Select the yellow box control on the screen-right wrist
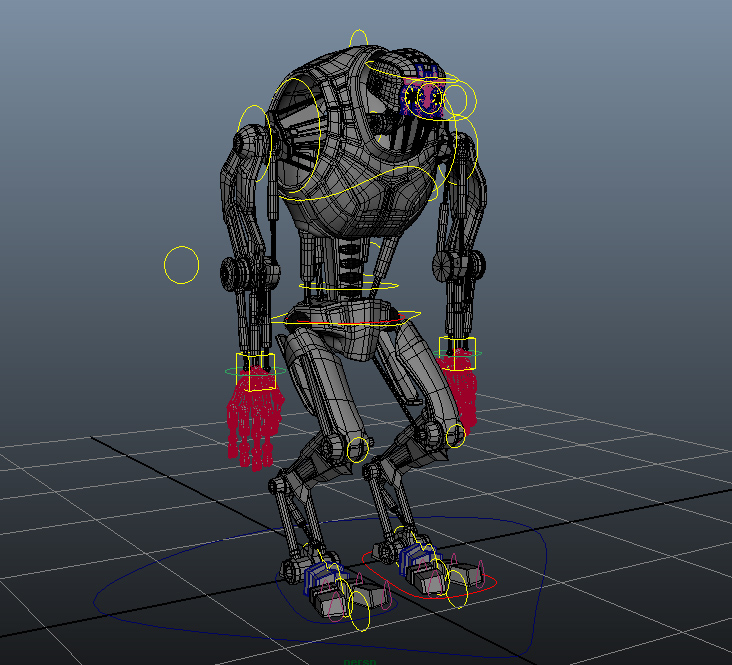This screenshot has width=732, height=665. coord(457,354)
